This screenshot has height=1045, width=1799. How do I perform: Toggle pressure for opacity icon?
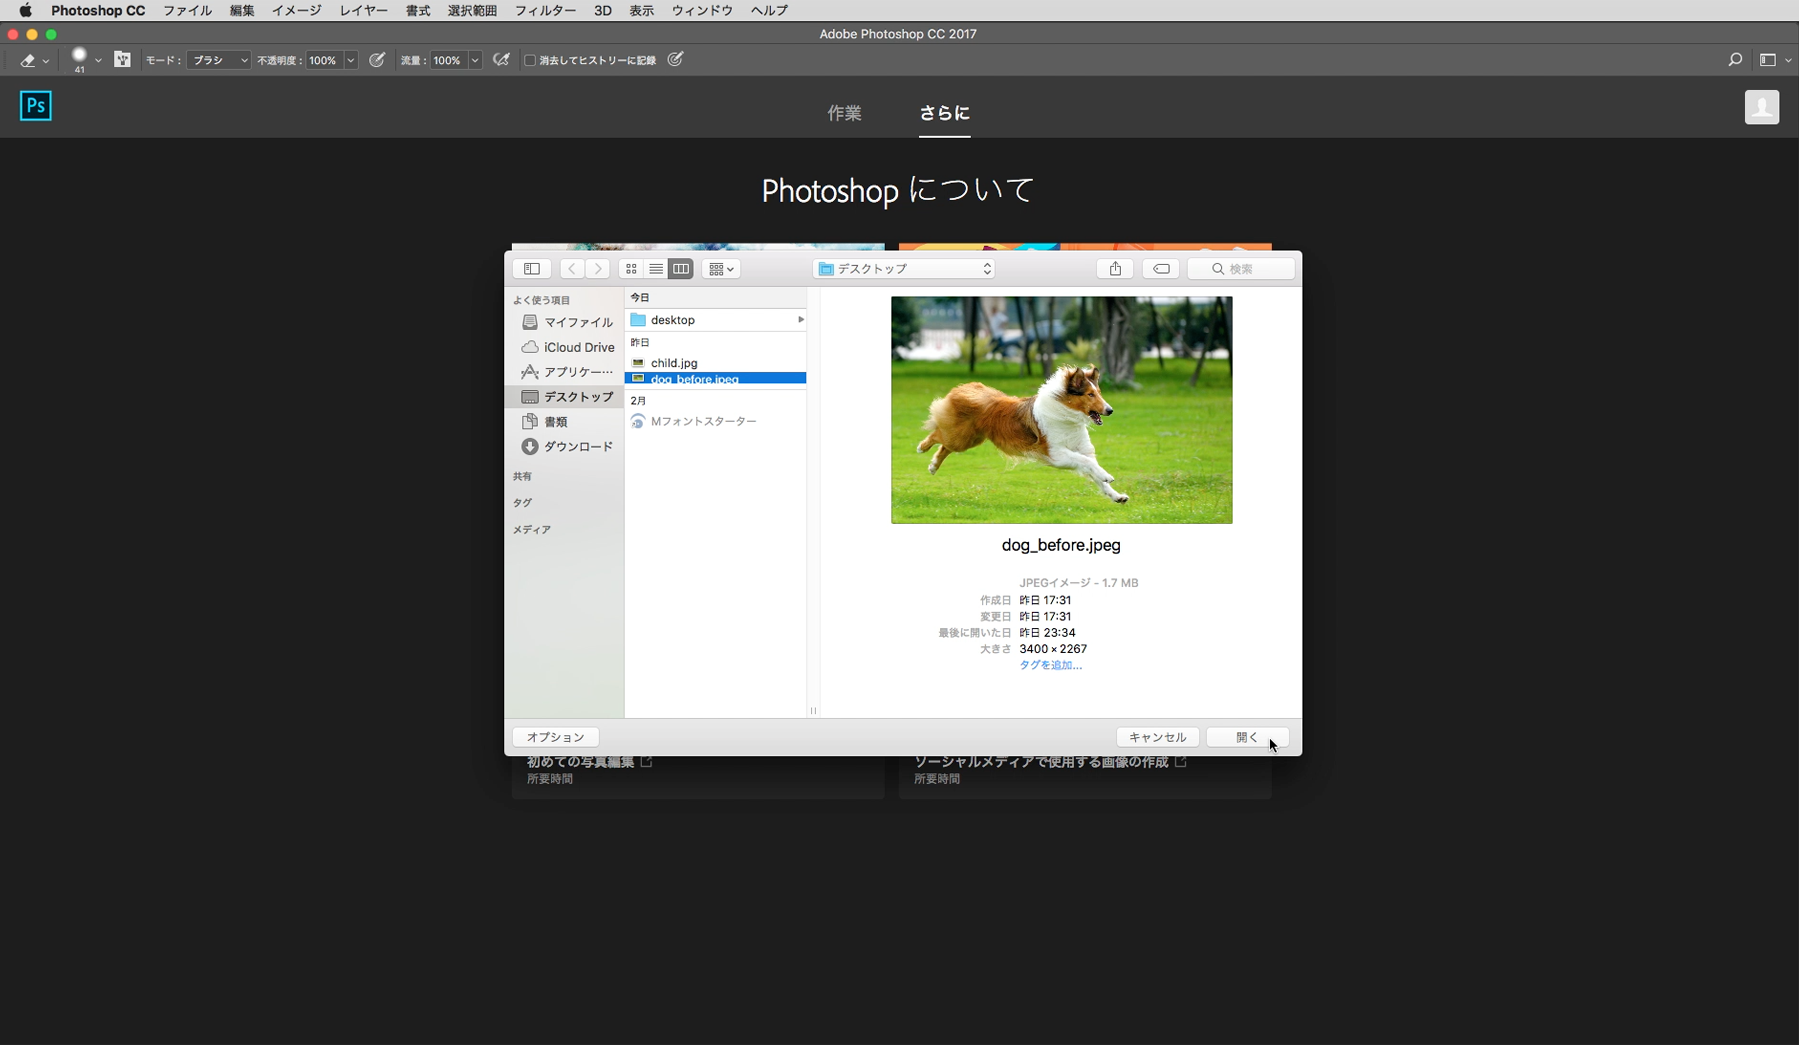point(377,60)
